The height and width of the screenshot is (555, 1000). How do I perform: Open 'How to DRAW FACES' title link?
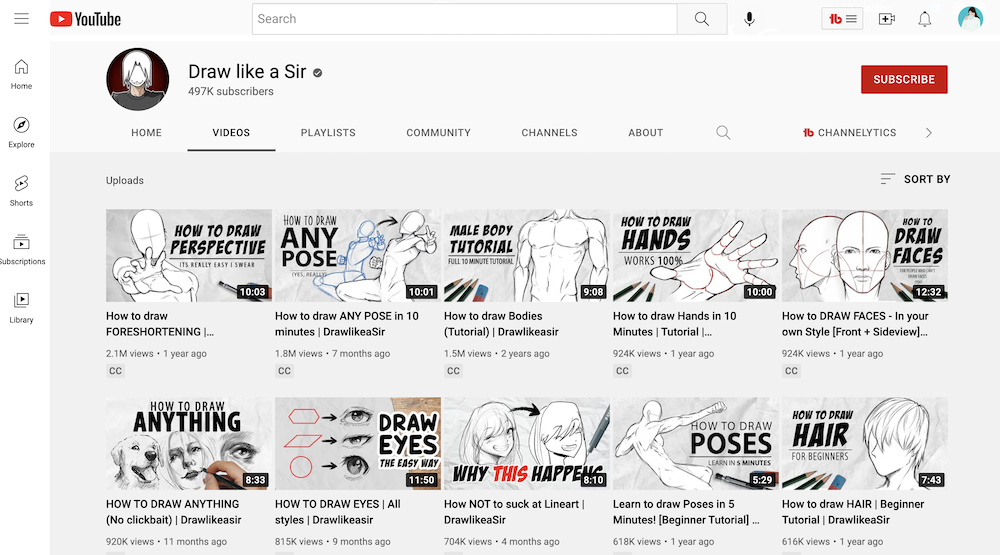(x=855, y=324)
